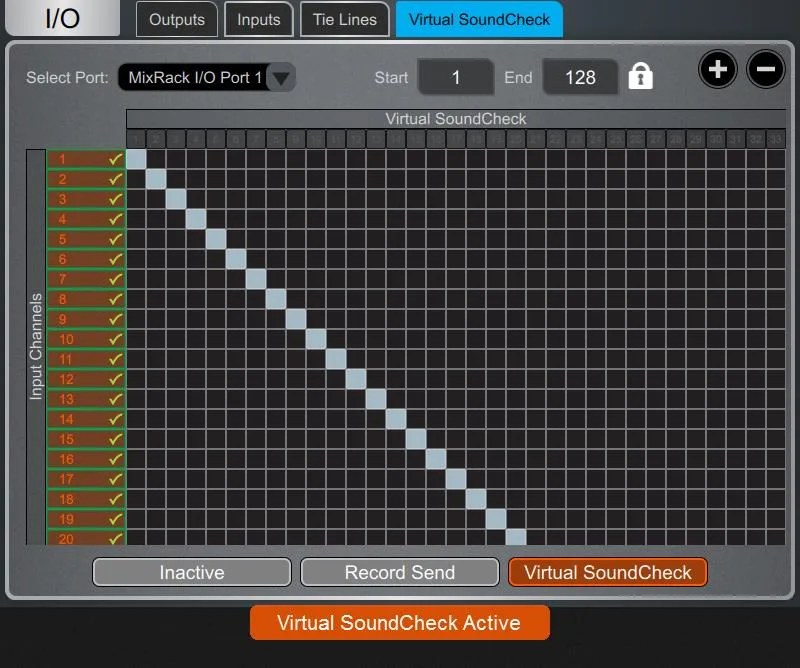Toggle the padlock lock icon
The height and width of the screenshot is (668, 800).
pyautogui.click(x=640, y=77)
